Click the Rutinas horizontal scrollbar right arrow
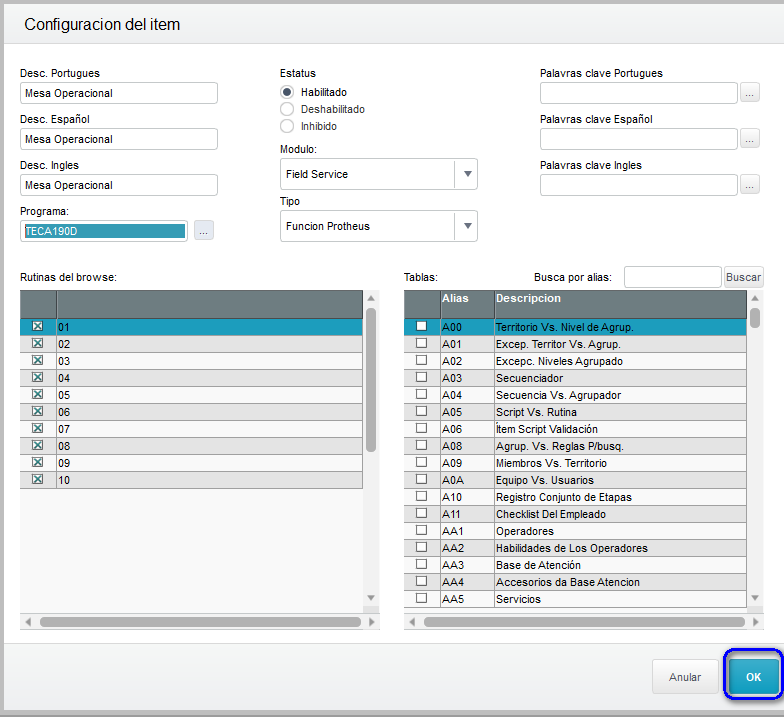The height and width of the screenshot is (717, 784). pos(372,622)
